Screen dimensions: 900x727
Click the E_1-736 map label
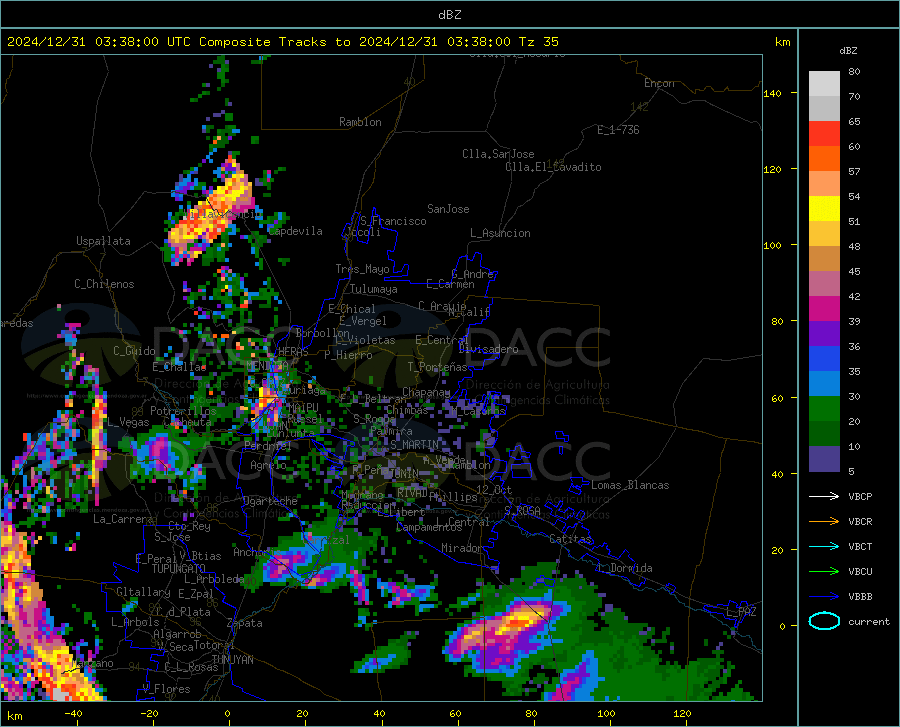click(x=618, y=130)
